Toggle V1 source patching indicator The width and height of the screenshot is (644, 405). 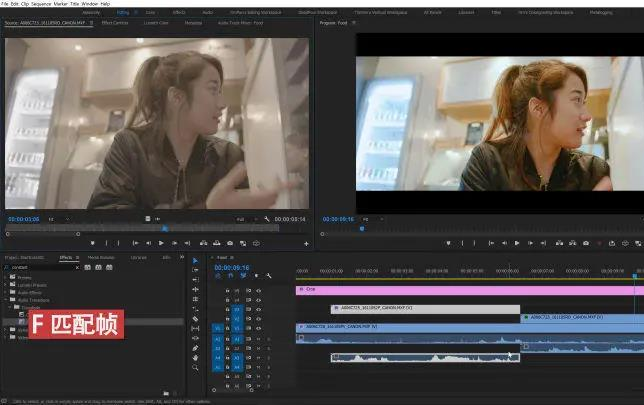point(218,328)
